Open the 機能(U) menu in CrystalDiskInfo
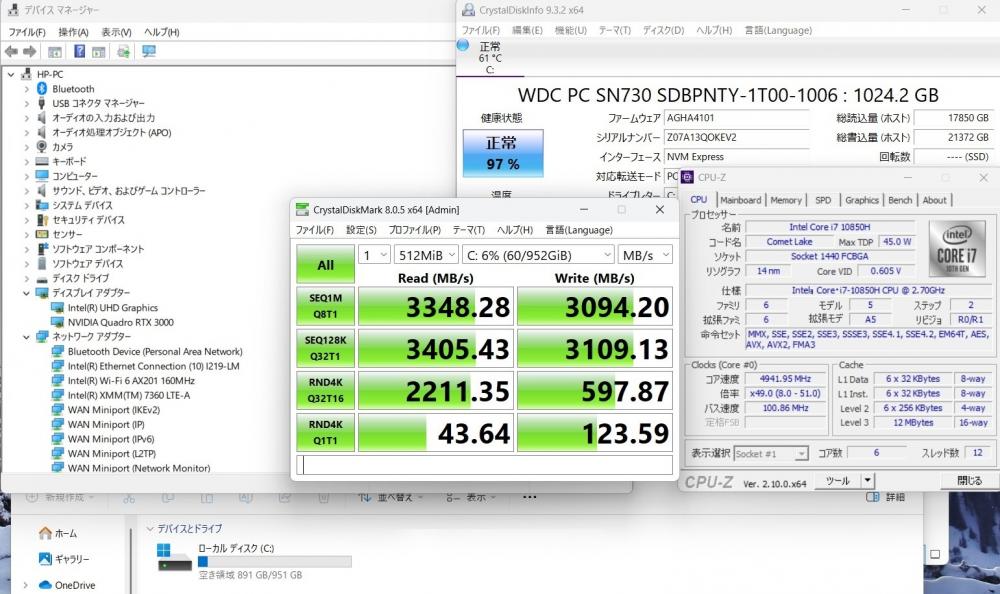 click(x=571, y=31)
